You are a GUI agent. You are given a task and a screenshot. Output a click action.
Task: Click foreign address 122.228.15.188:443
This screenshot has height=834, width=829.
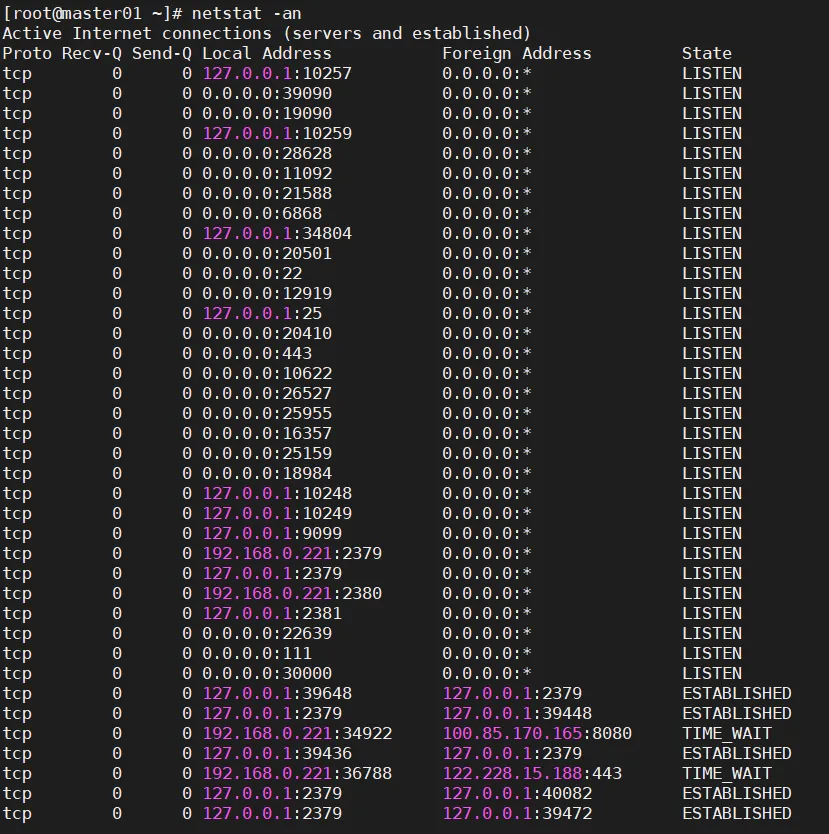[x=532, y=773]
